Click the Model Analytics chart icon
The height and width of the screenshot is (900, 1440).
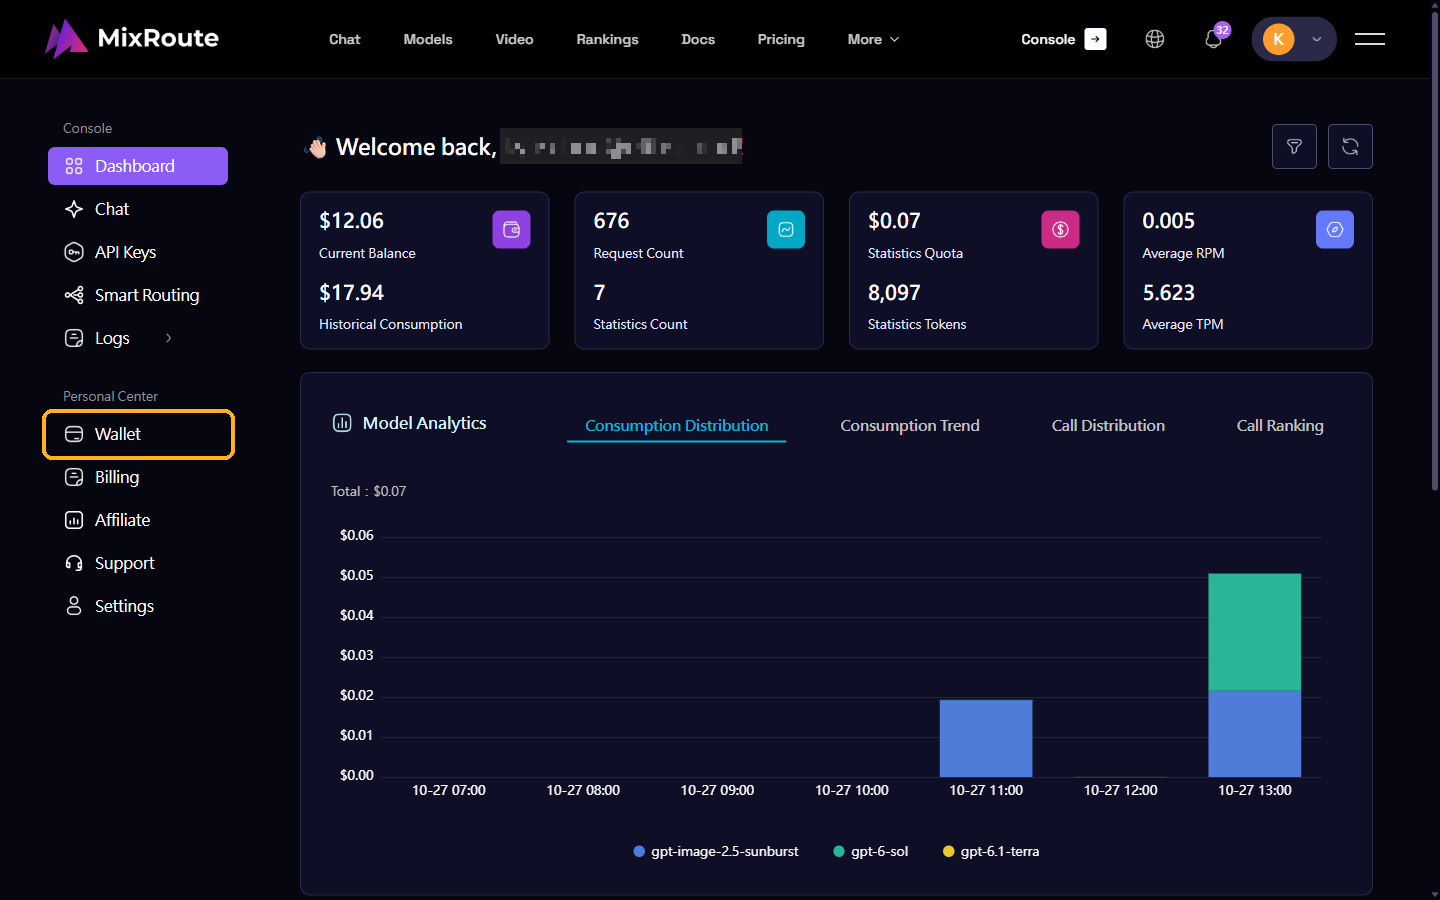(x=342, y=423)
